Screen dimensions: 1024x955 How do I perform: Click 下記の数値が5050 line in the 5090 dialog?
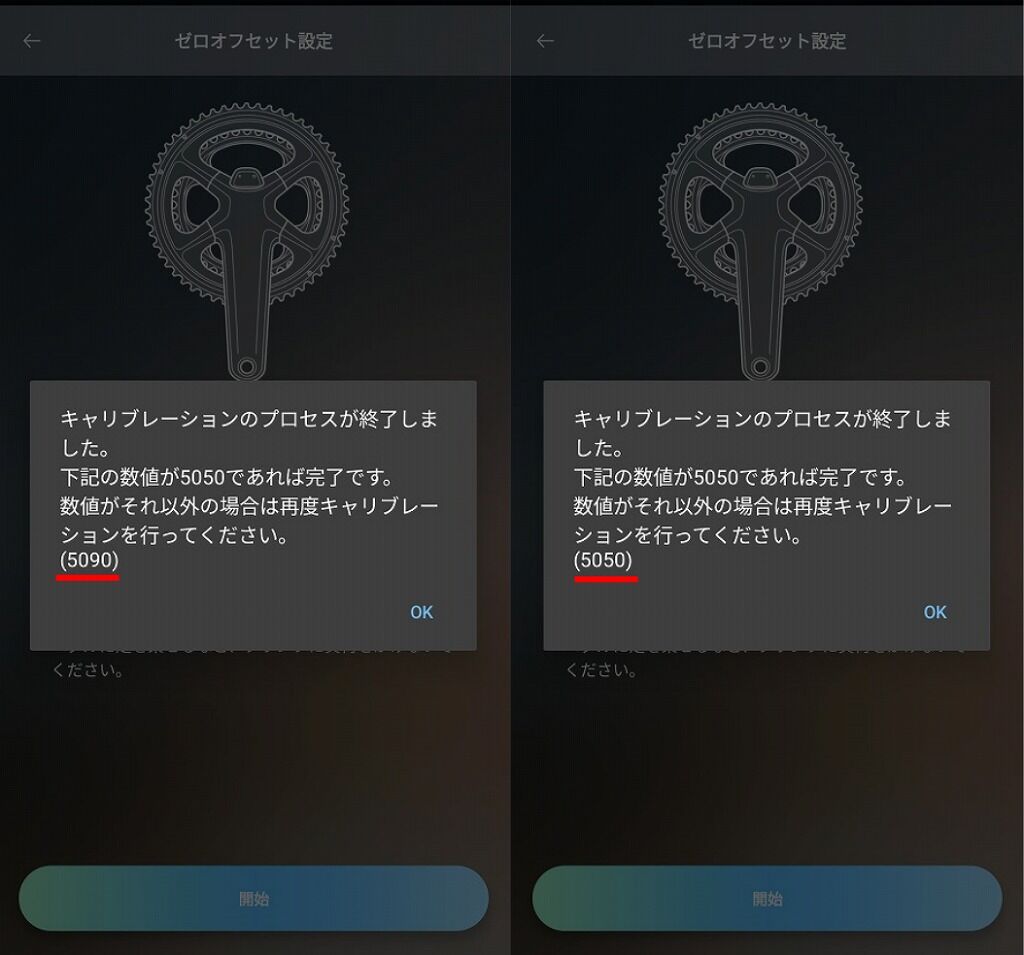click(x=227, y=478)
